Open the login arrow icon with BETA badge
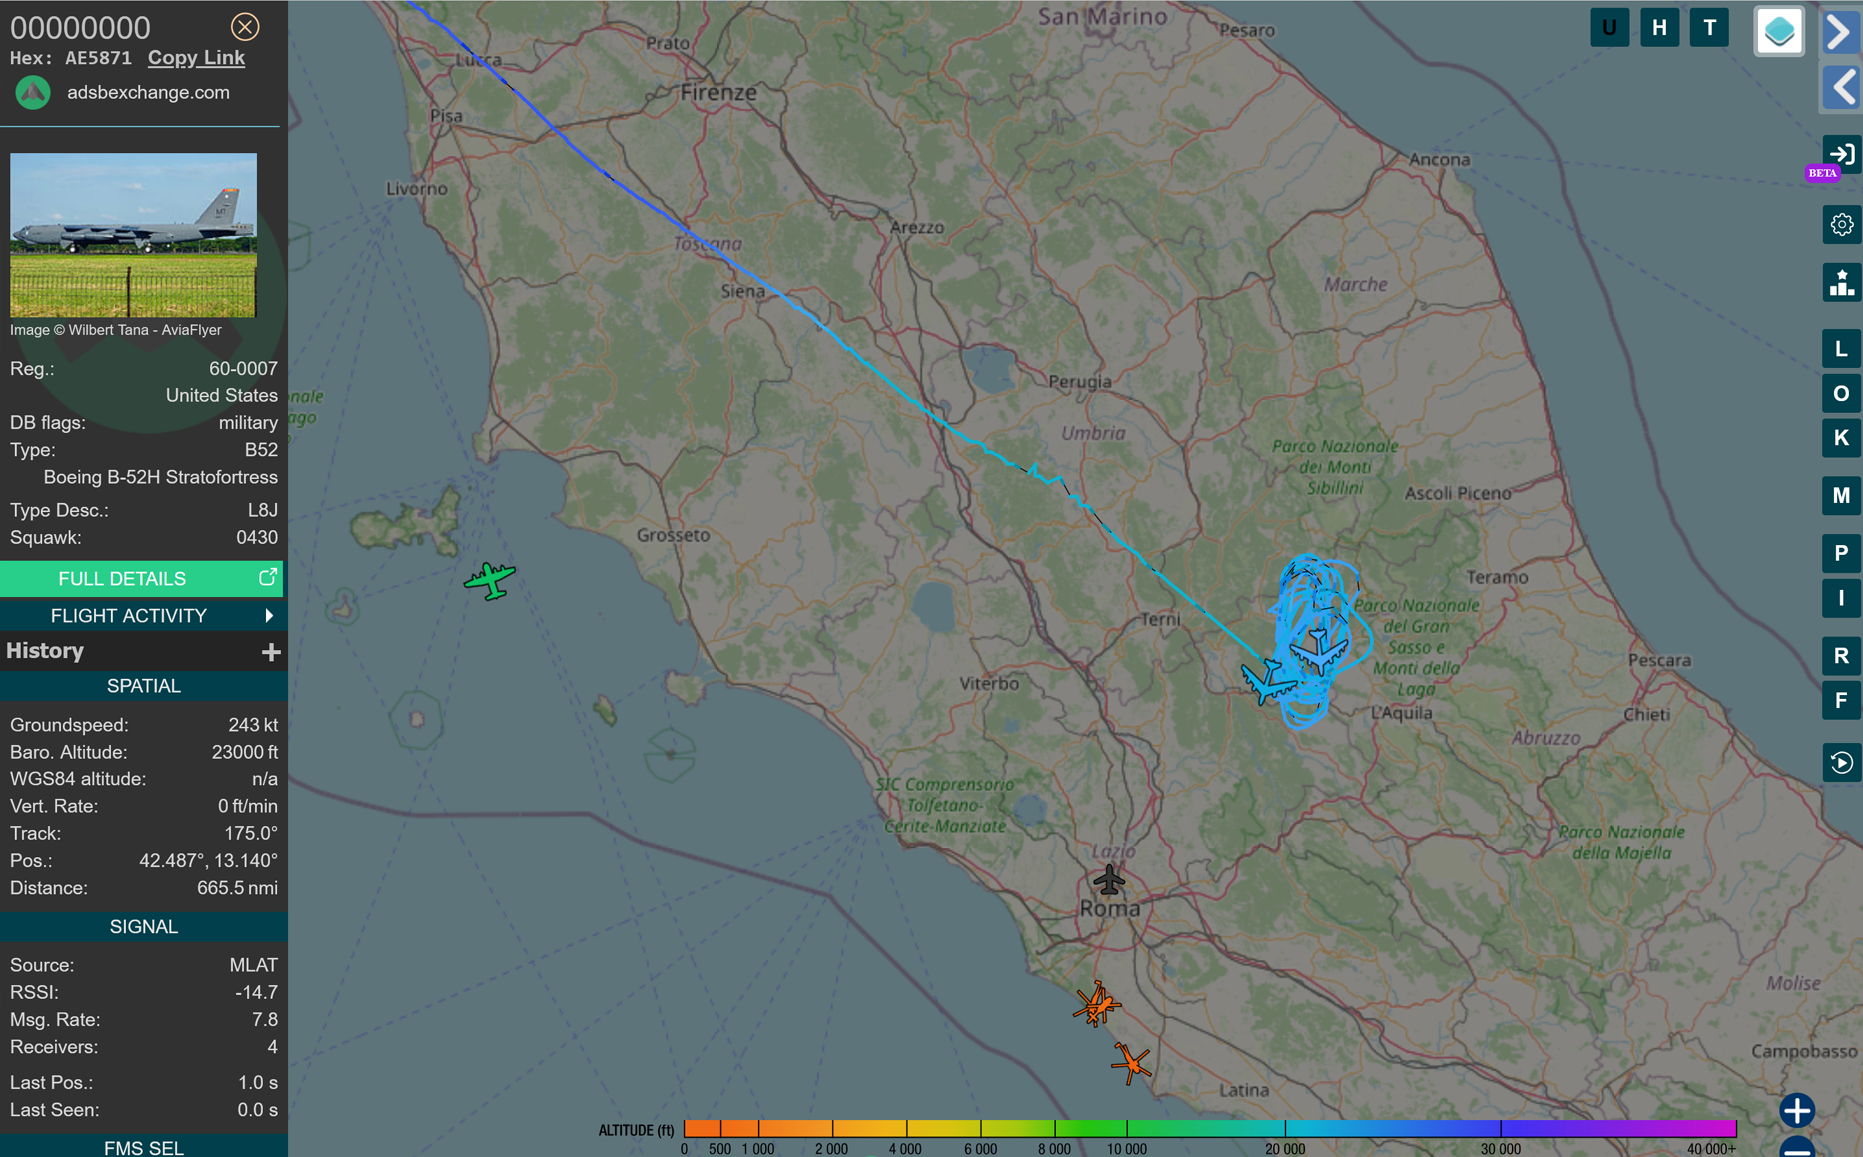The image size is (1863, 1157). click(1840, 156)
